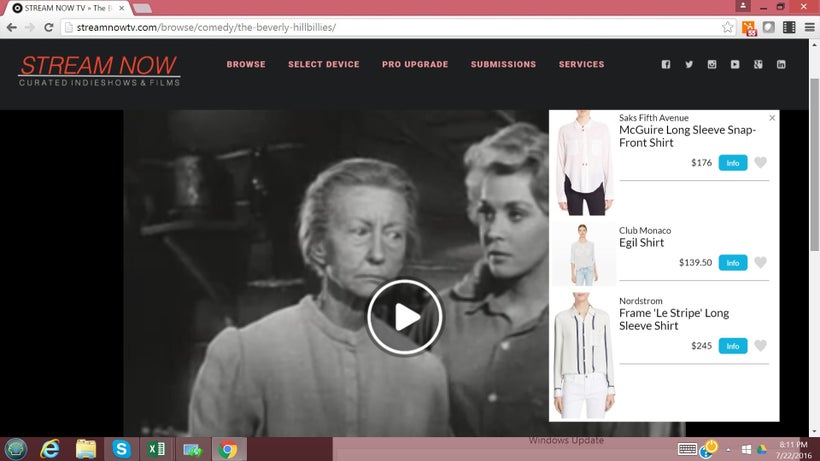Open the LinkedIn social icon

(781, 64)
